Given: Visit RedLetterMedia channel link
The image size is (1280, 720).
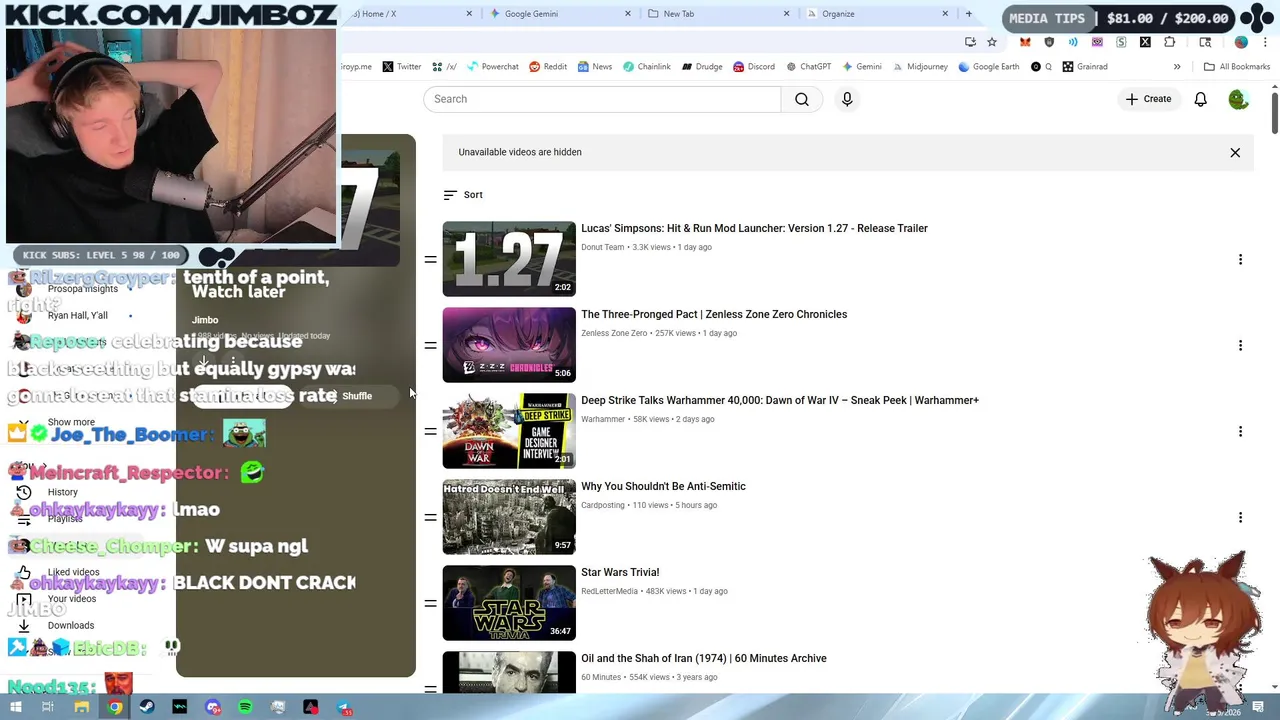Looking at the screenshot, I should pos(609,591).
